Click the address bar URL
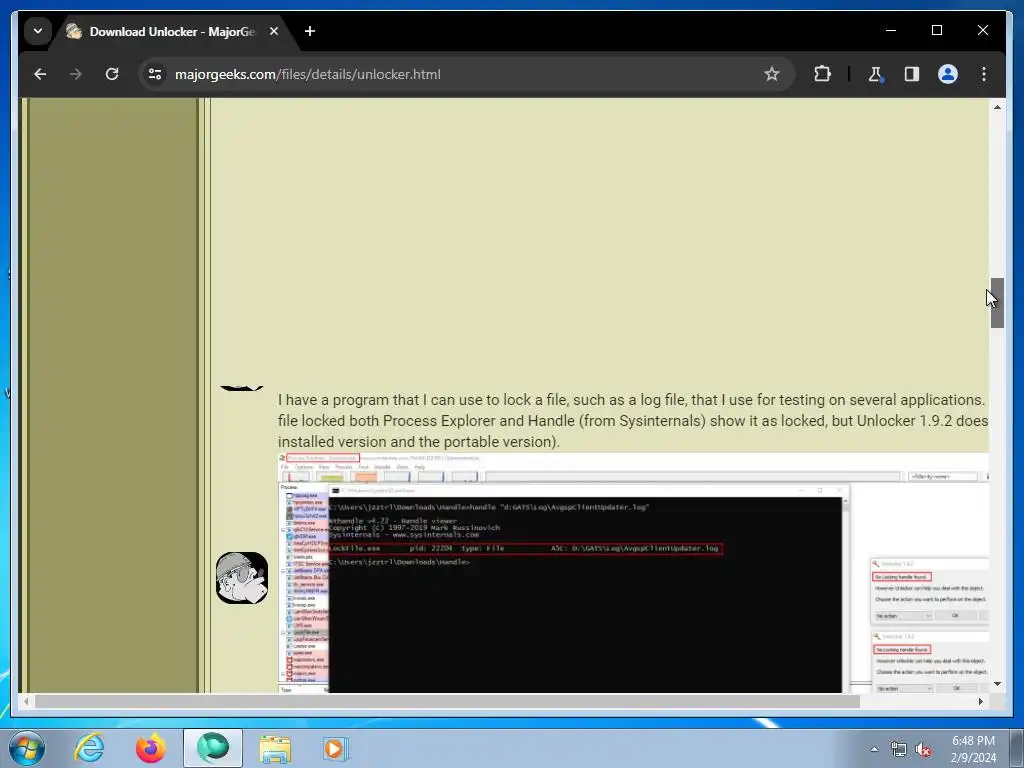 308,74
